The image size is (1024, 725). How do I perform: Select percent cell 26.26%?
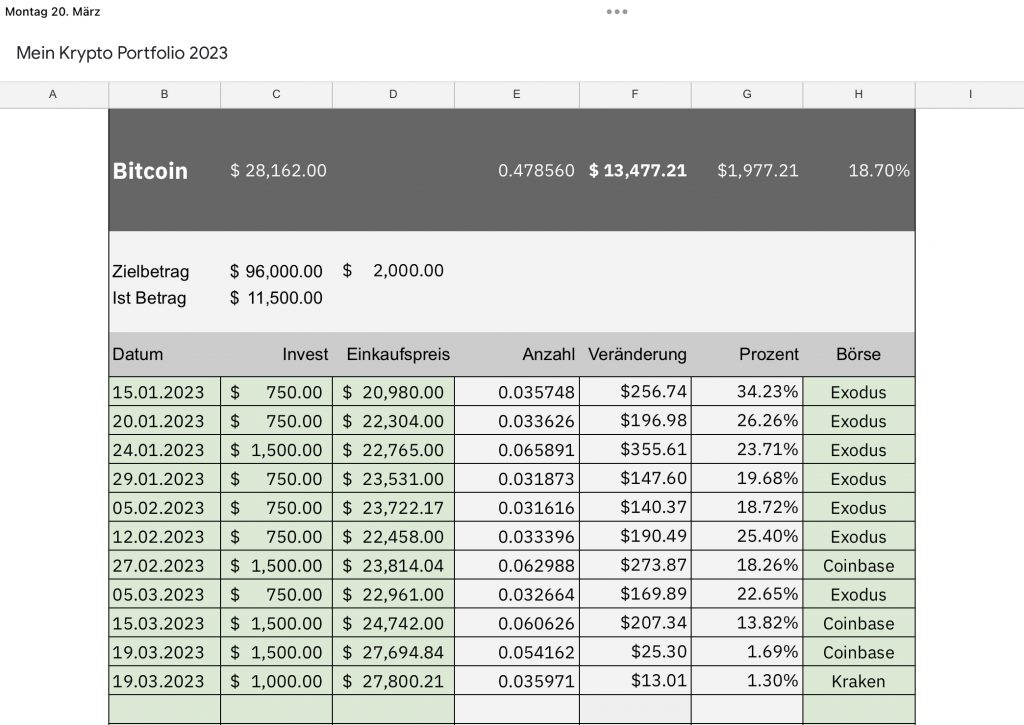(x=747, y=421)
